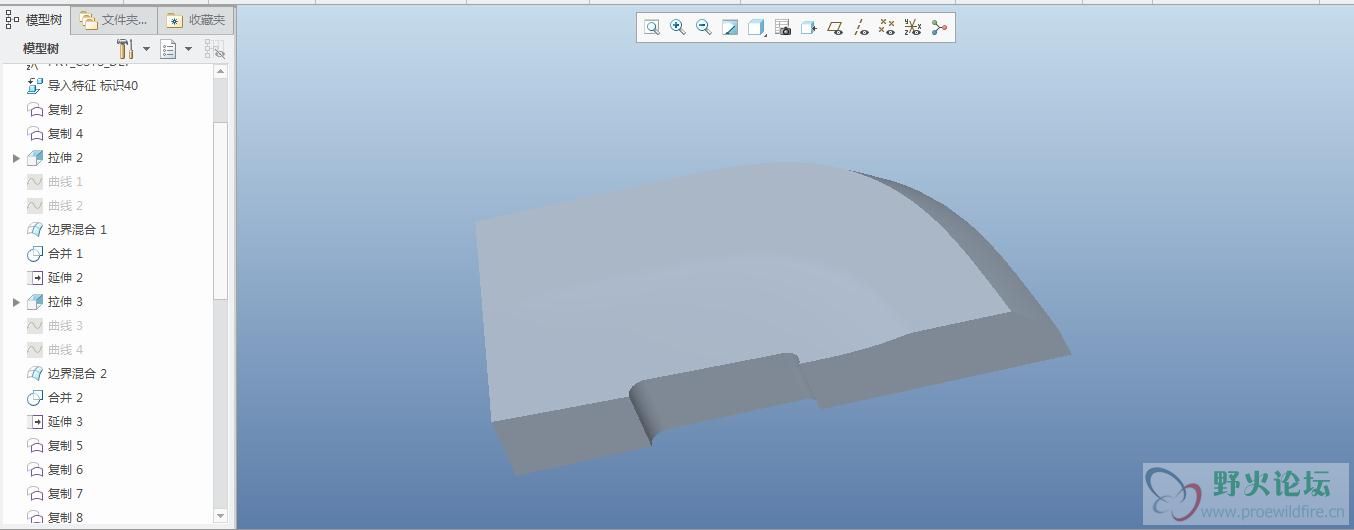Screen dimensions: 1354x530
Task: Click model tree scrollbar up arrow
Action: pyautogui.click(x=221, y=72)
